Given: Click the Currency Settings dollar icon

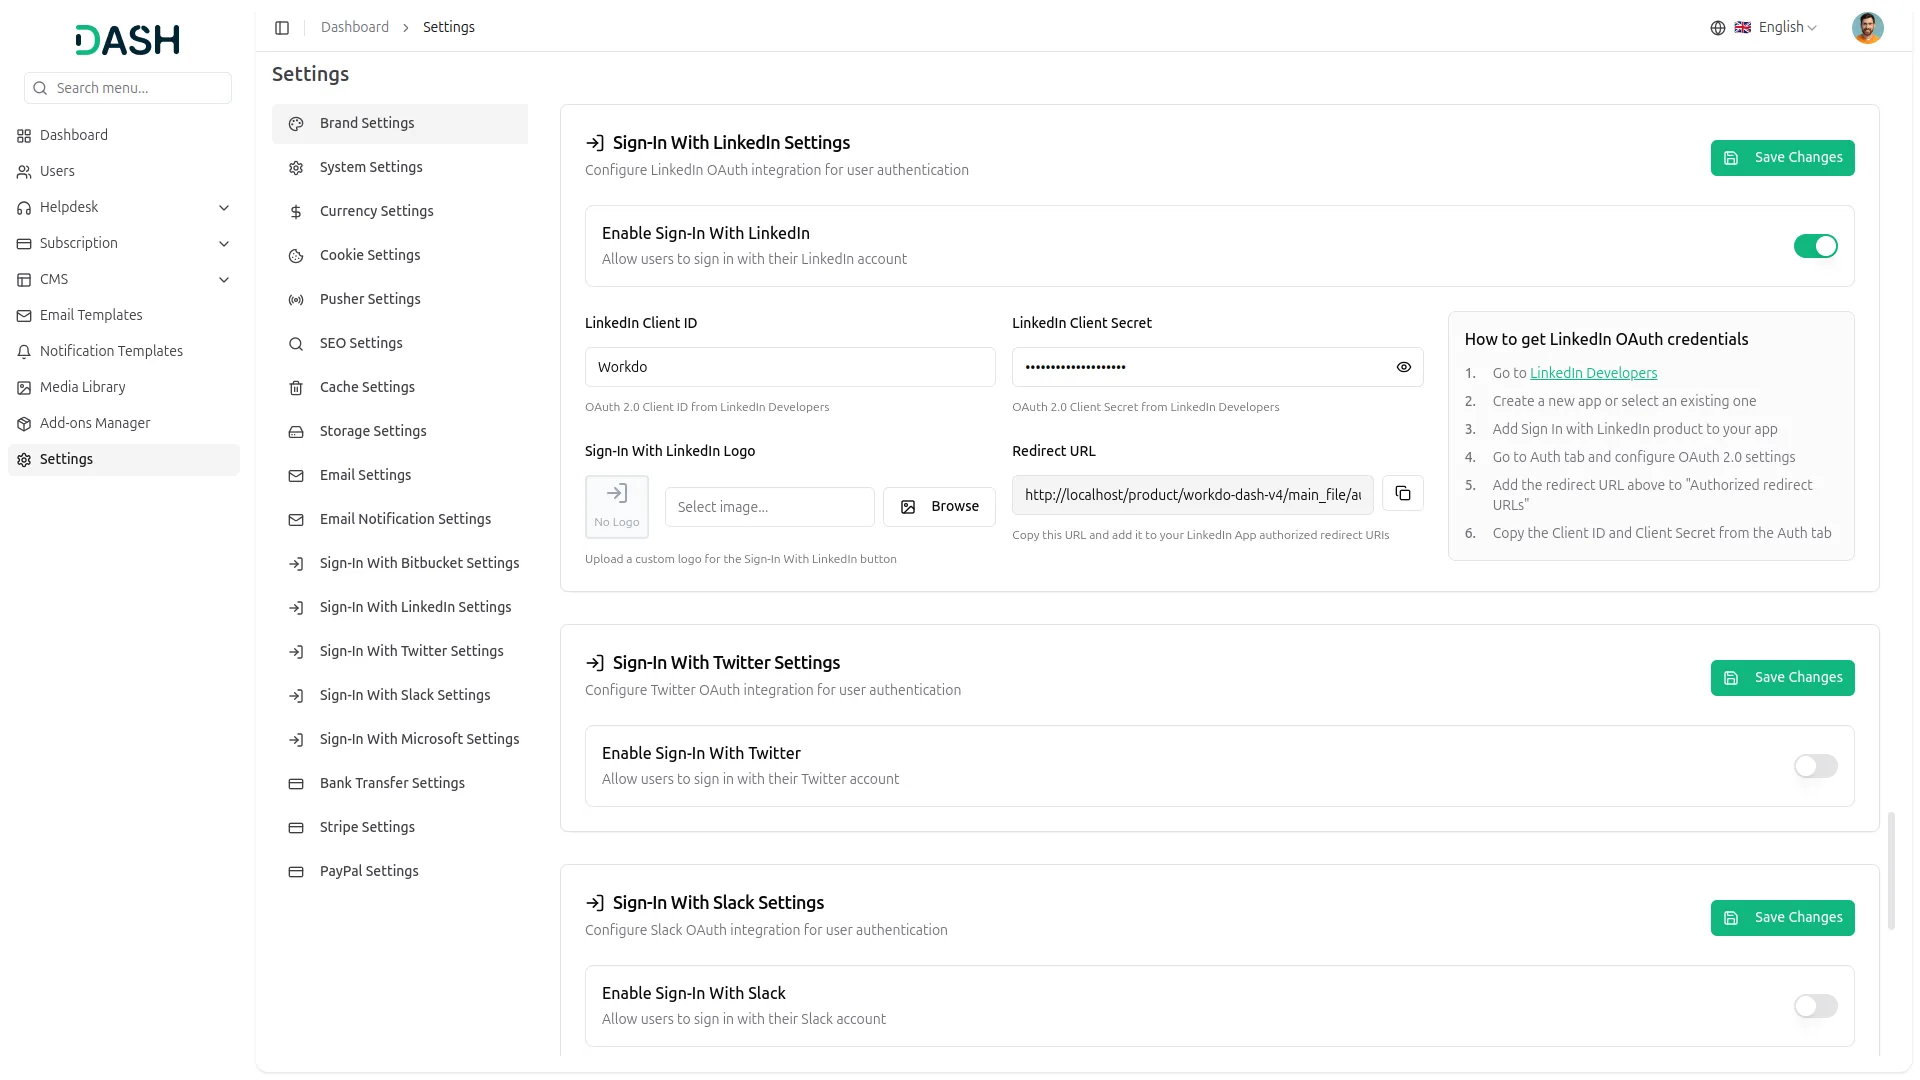Looking at the screenshot, I should (296, 212).
